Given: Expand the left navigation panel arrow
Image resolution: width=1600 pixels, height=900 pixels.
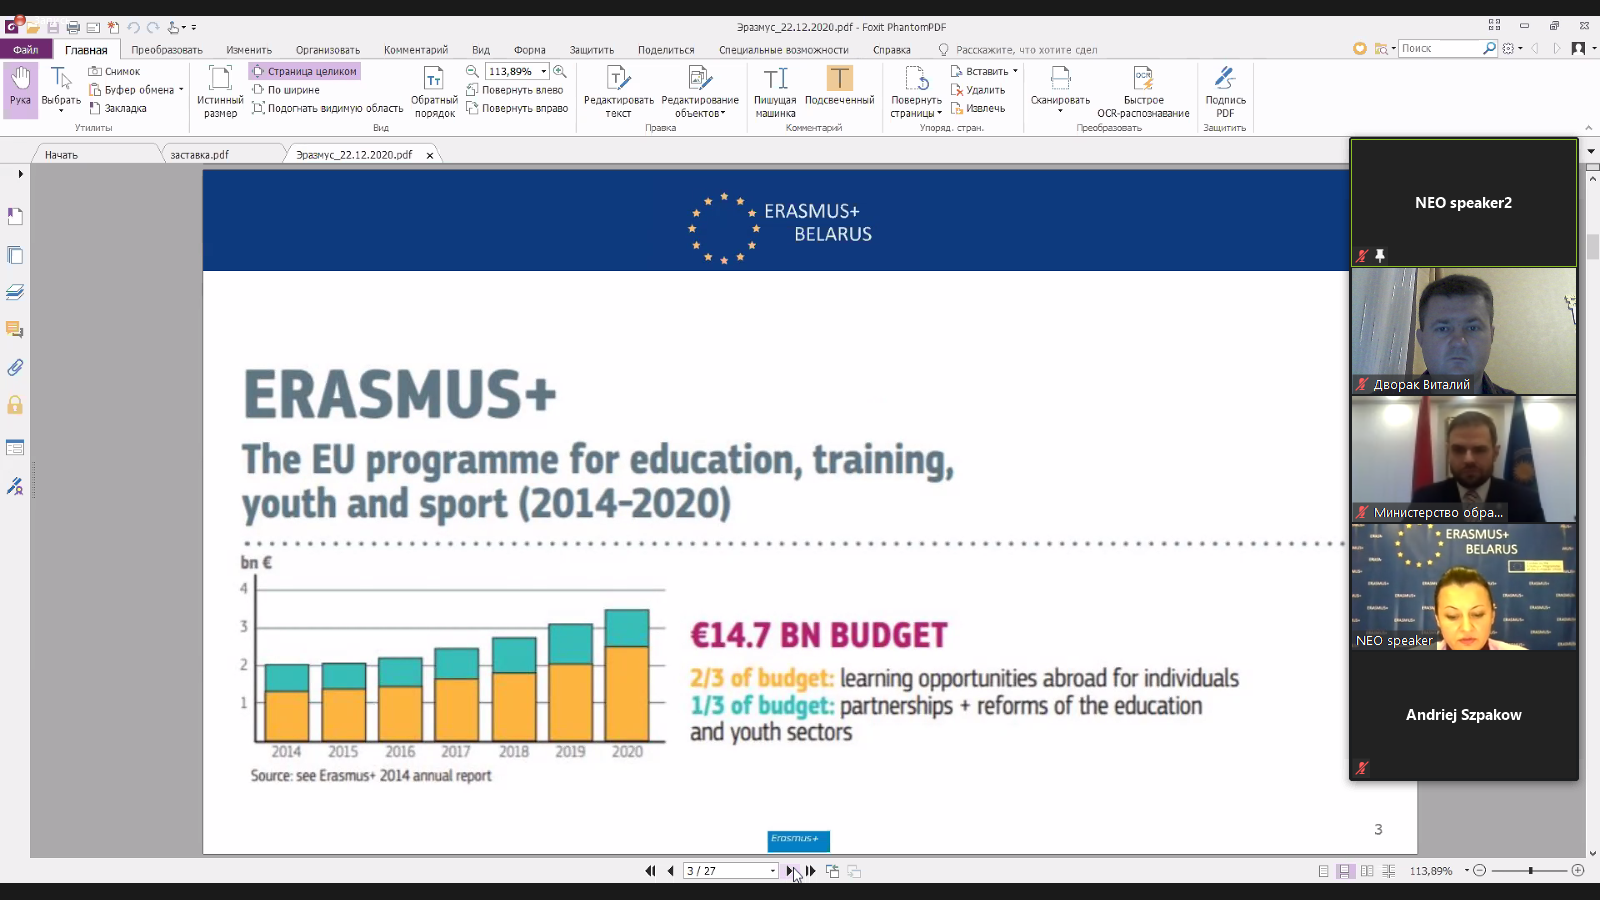Looking at the screenshot, I should coord(20,174).
